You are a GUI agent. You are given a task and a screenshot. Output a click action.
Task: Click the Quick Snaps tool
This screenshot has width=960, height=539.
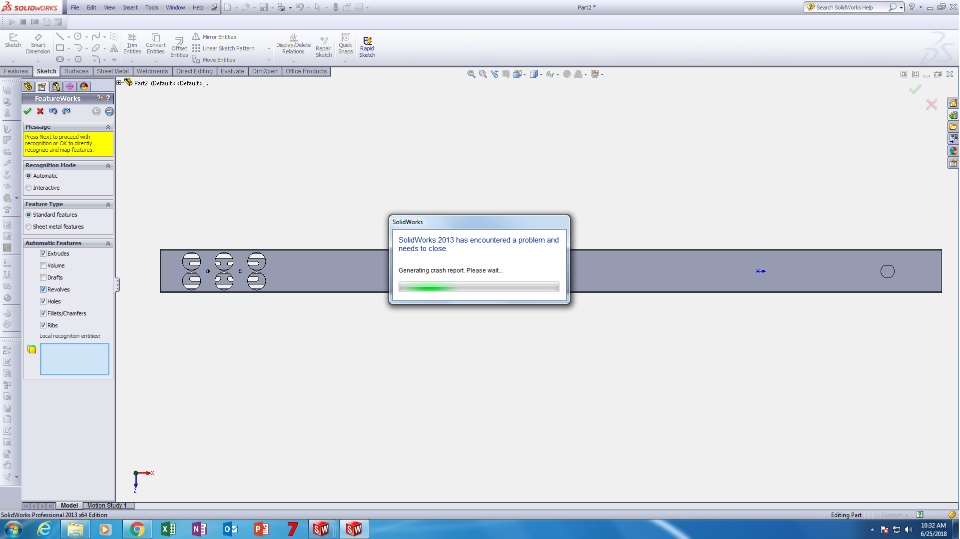[345, 45]
